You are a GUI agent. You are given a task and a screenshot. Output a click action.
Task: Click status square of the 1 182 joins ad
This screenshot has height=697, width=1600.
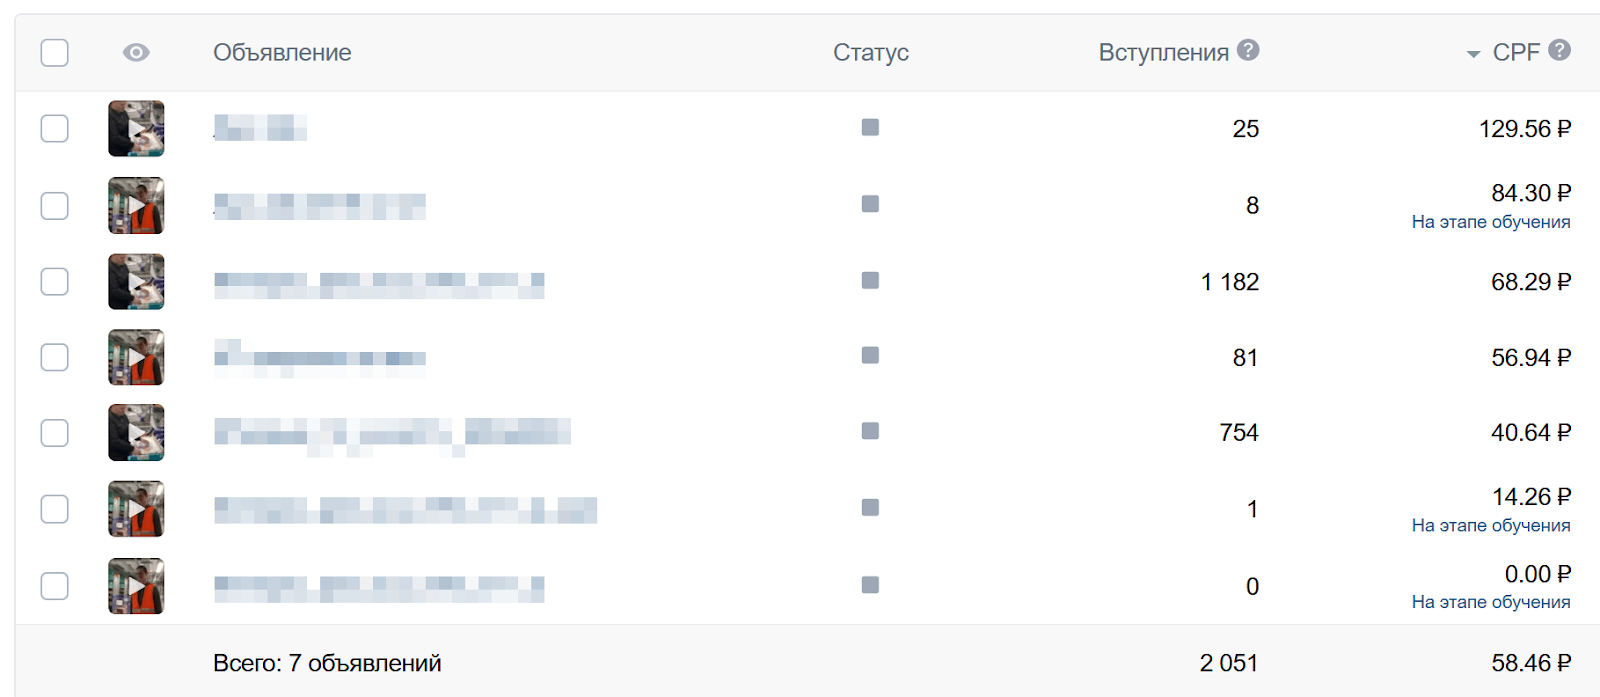click(870, 280)
